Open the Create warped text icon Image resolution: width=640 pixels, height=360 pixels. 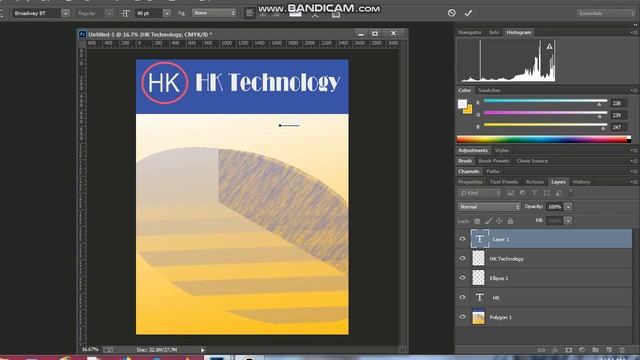315,15
